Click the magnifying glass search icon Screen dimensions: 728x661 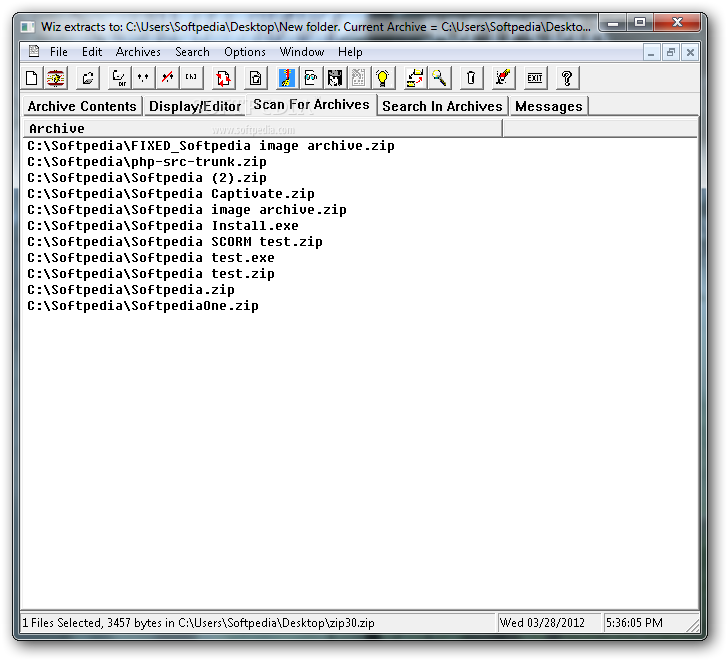439,78
